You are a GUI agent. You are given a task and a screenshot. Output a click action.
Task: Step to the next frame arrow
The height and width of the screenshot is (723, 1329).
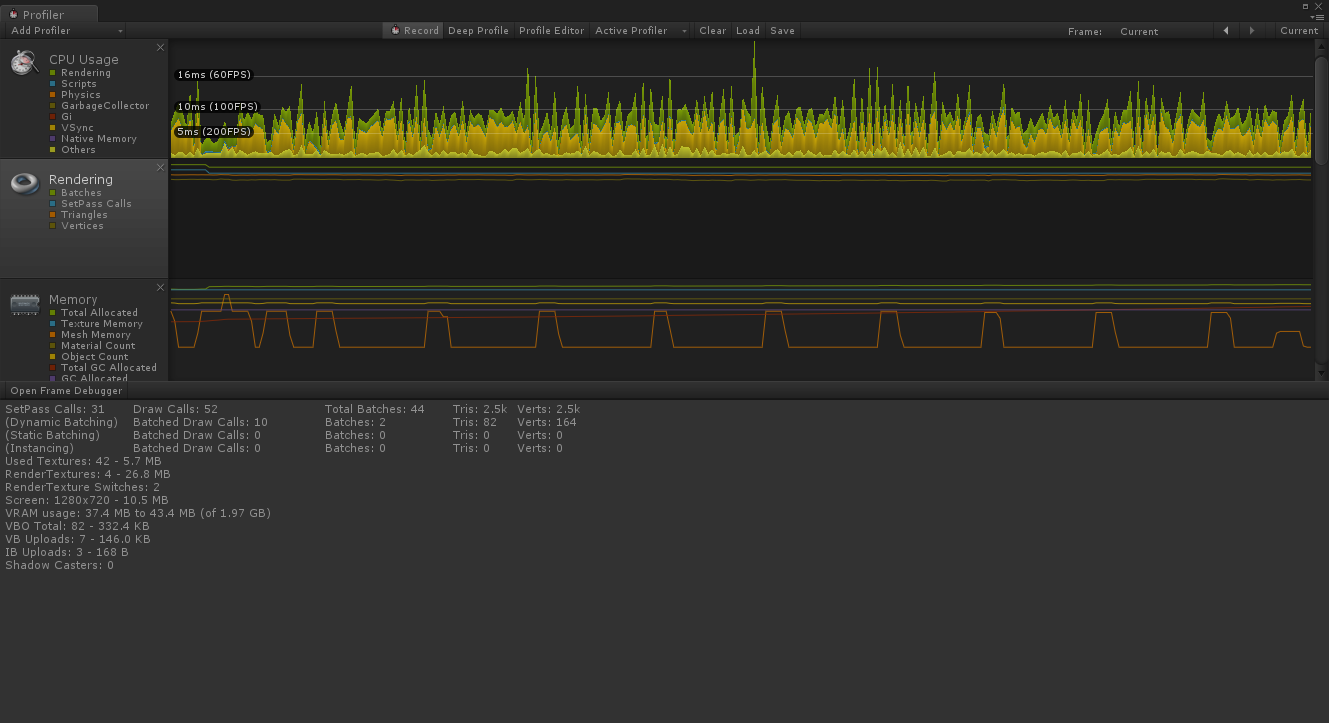1252,31
